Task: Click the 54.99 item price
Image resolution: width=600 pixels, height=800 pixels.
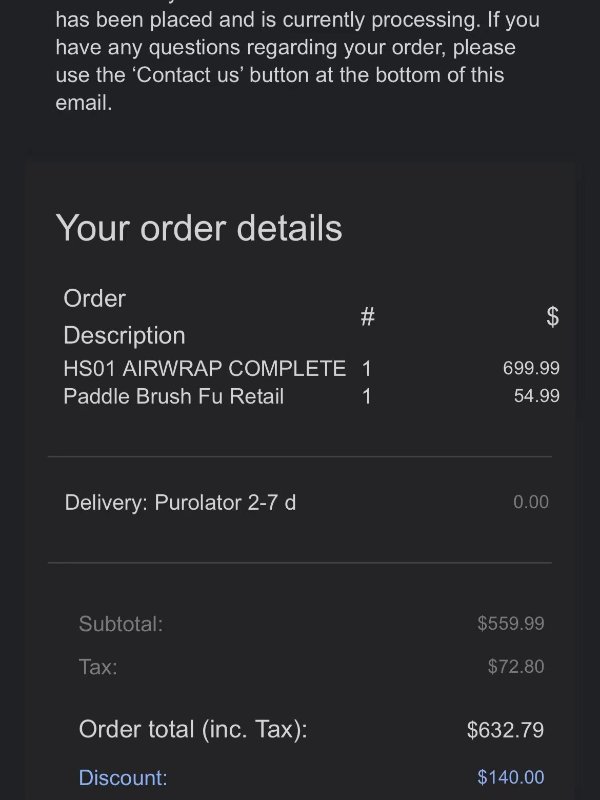Action: [538, 396]
